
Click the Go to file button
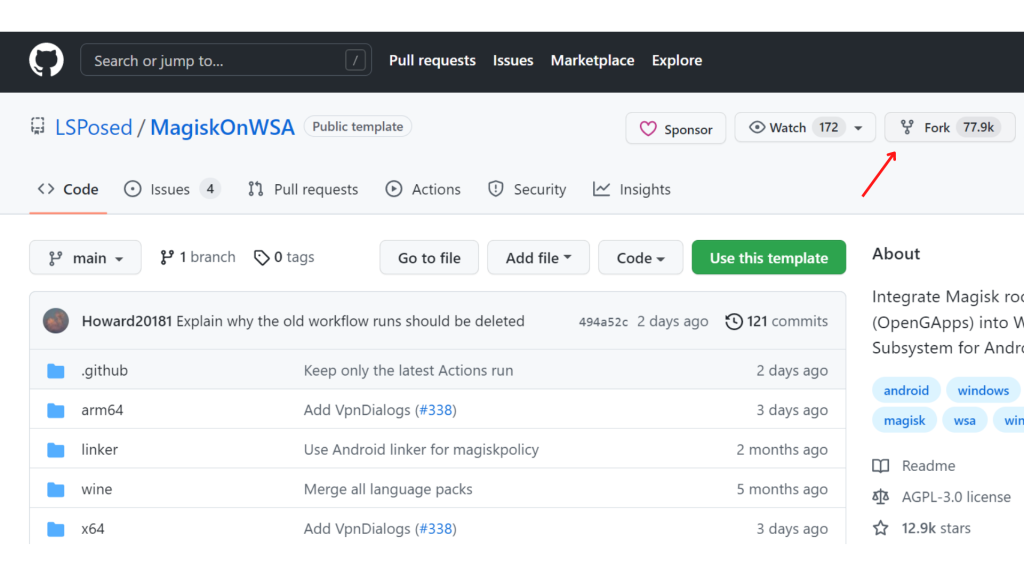pyautogui.click(x=429, y=257)
